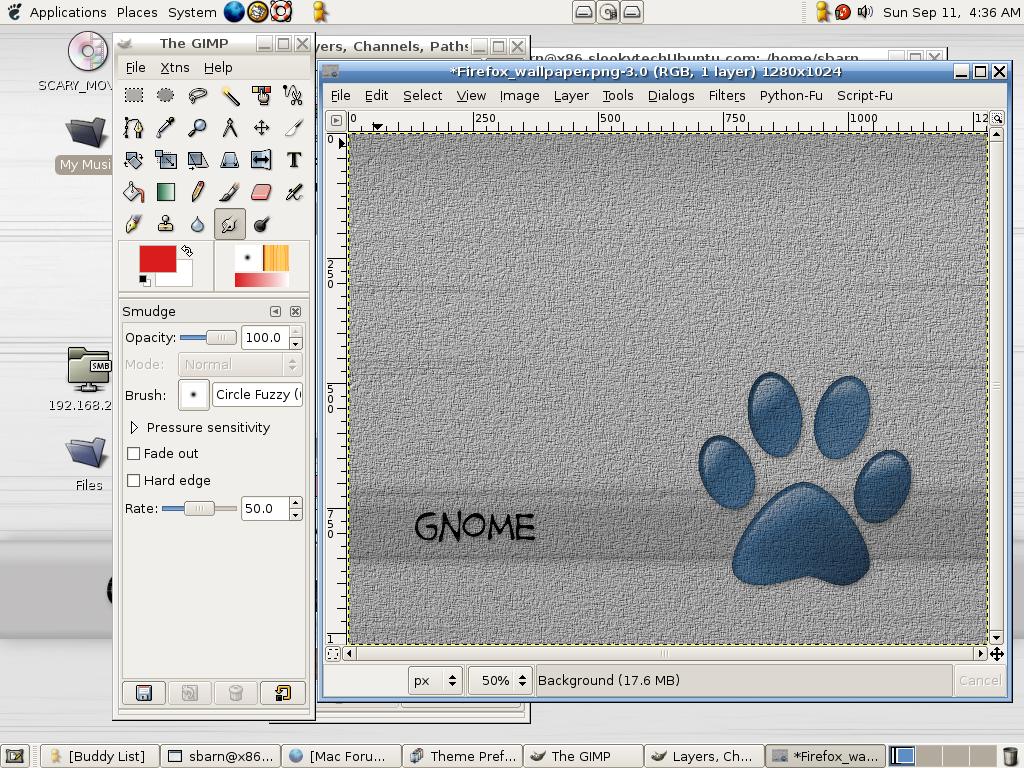Image resolution: width=1024 pixels, height=768 pixels.
Task: Select the Shear tool
Action: click(x=197, y=159)
